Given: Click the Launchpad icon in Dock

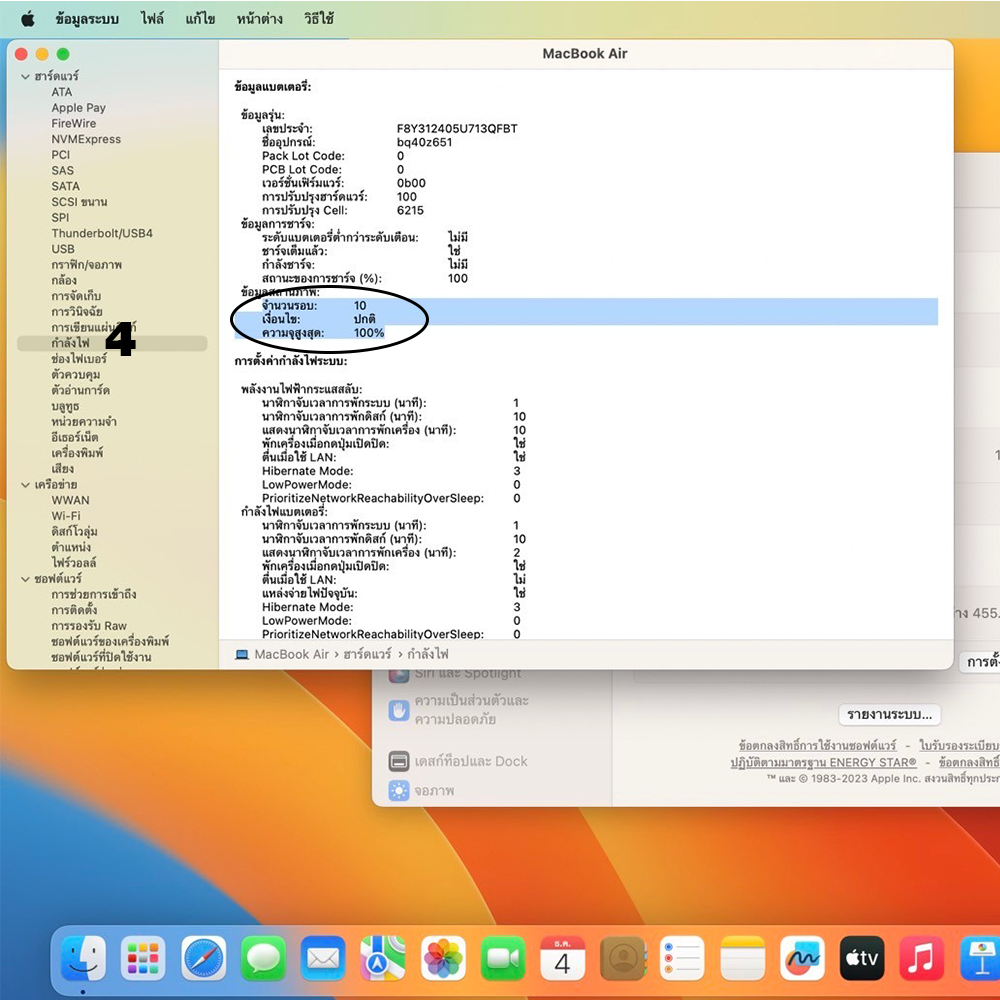Looking at the screenshot, I should point(143,959).
